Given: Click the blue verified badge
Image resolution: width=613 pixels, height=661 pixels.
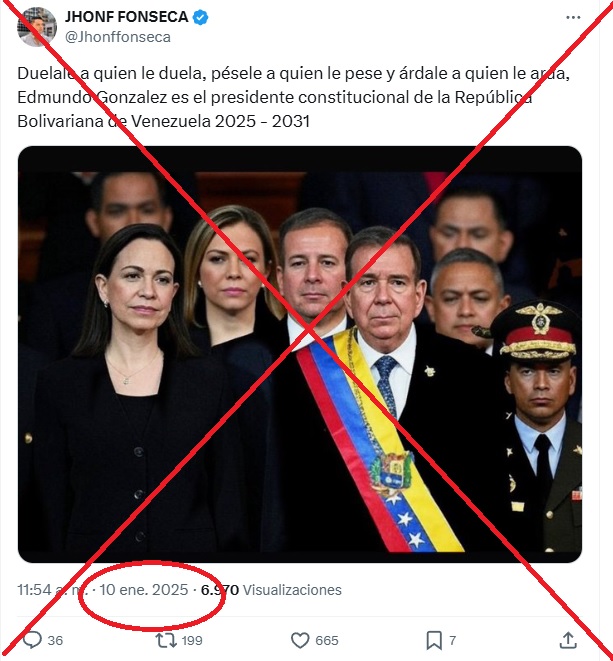Looking at the screenshot, I should tap(200, 17).
